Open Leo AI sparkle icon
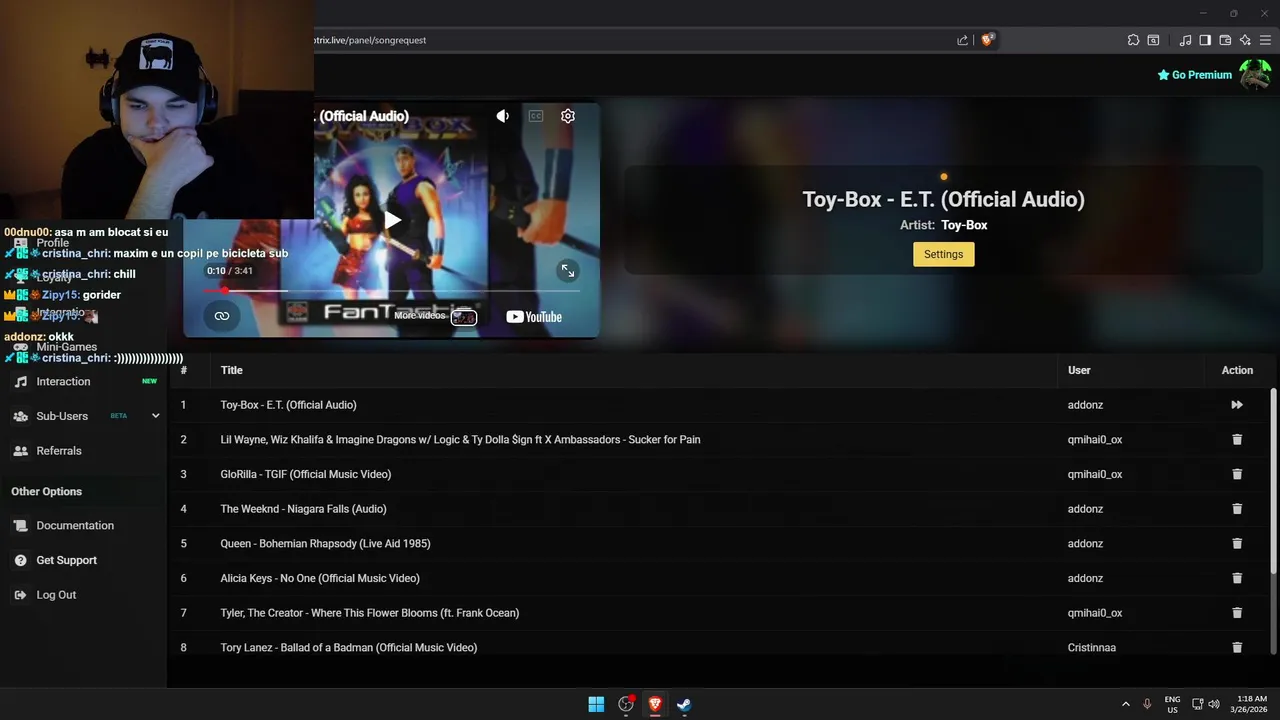 coord(1245,40)
